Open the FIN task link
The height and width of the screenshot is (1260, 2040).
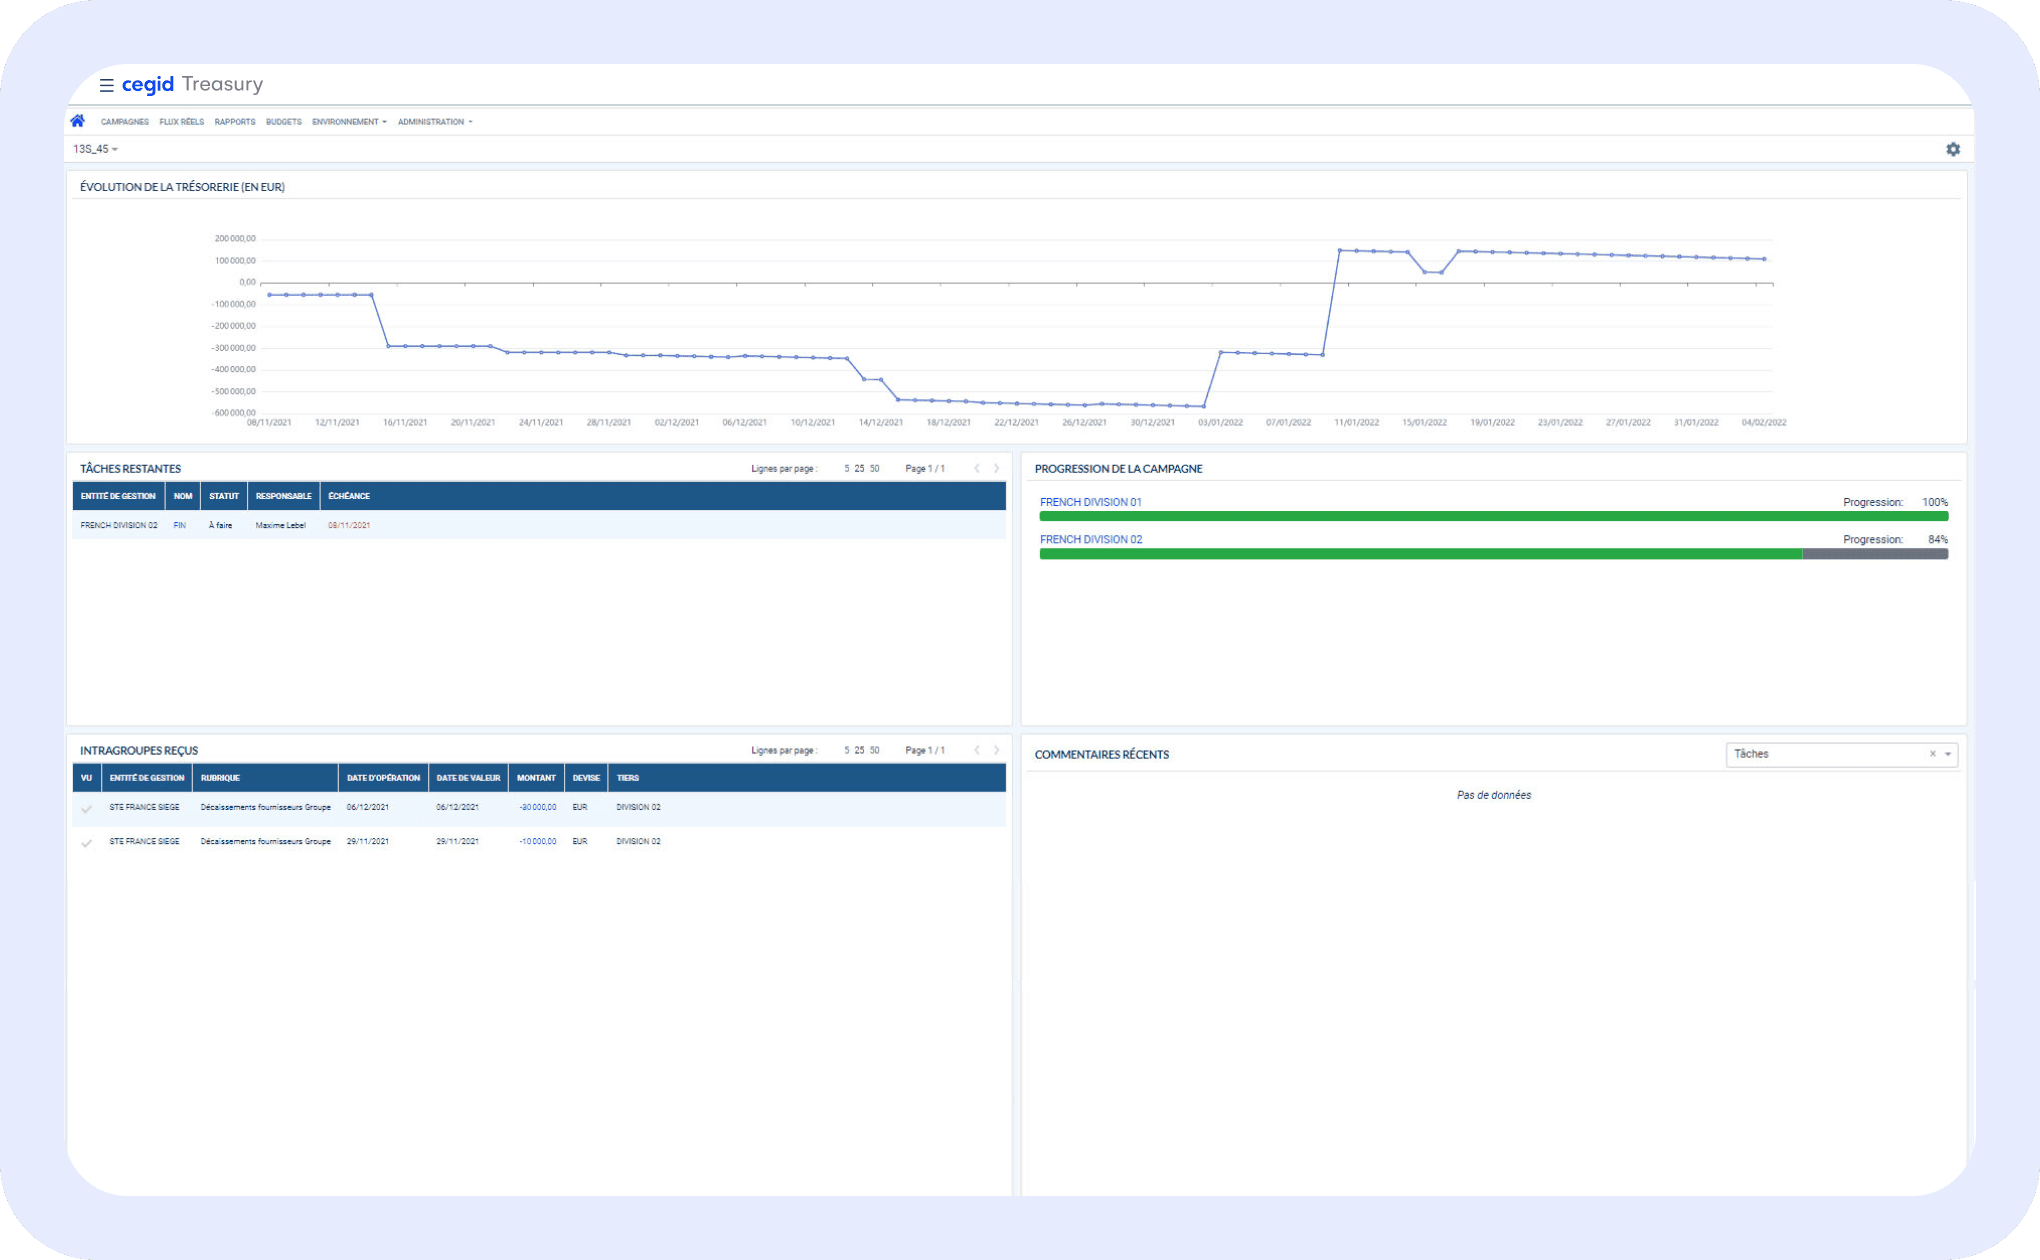180,525
